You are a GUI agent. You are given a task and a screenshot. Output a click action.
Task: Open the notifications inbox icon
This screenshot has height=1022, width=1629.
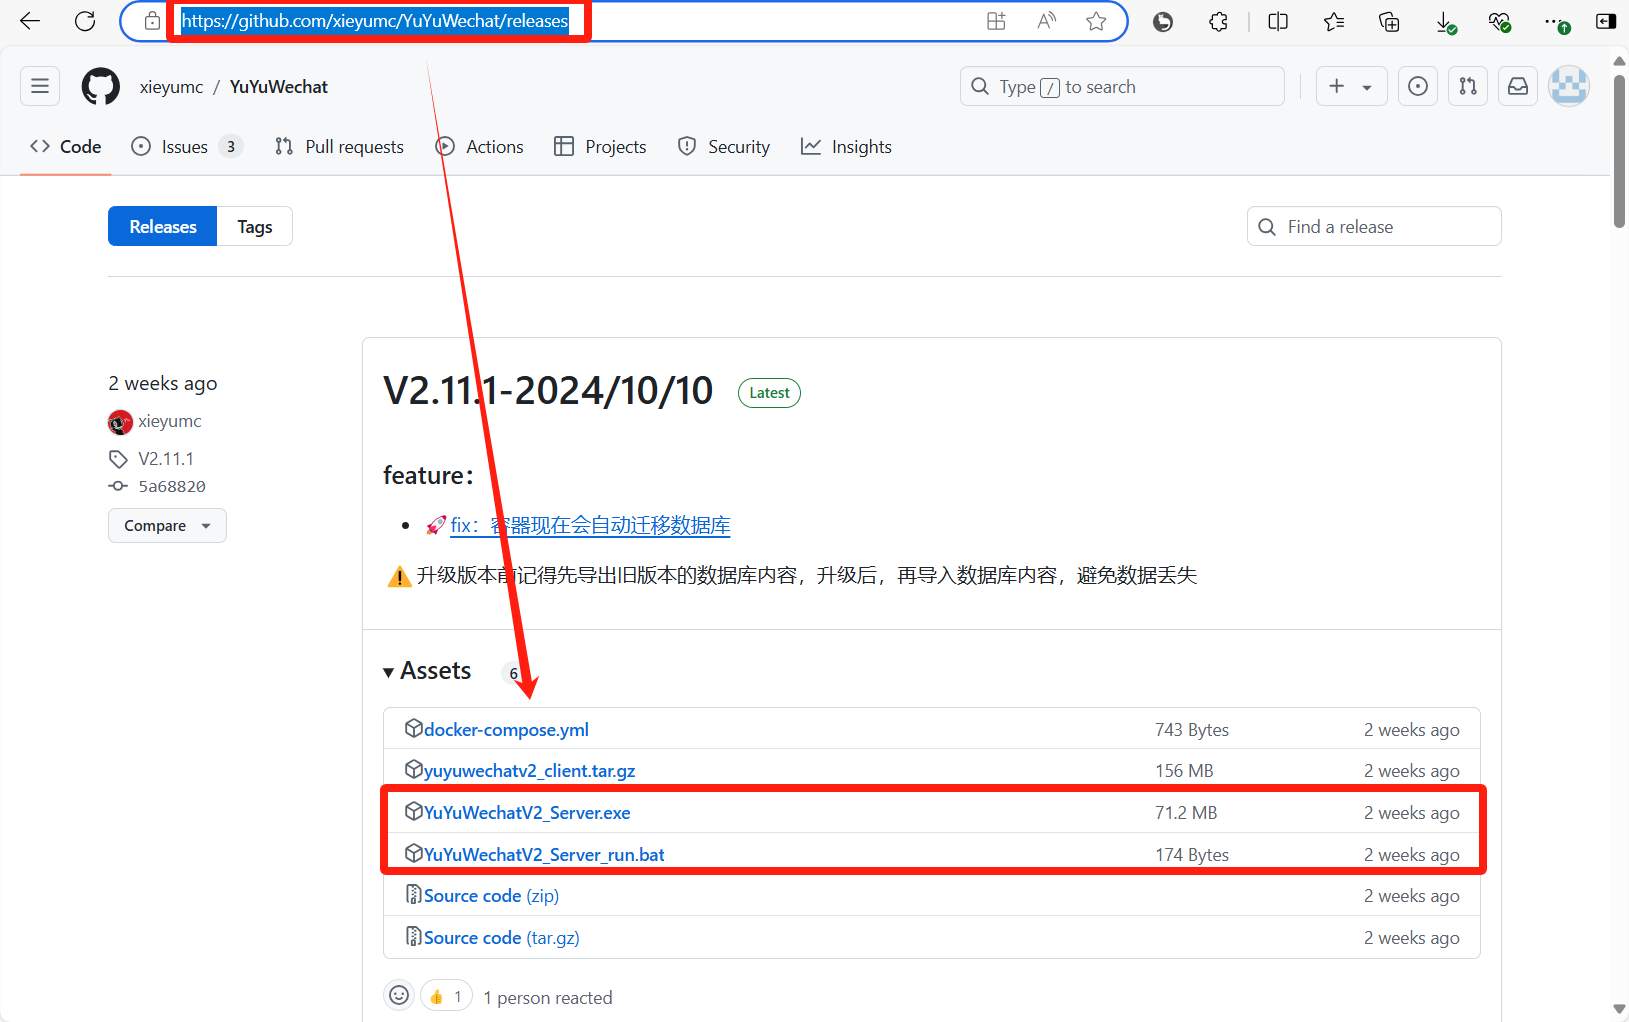pos(1517,87)
